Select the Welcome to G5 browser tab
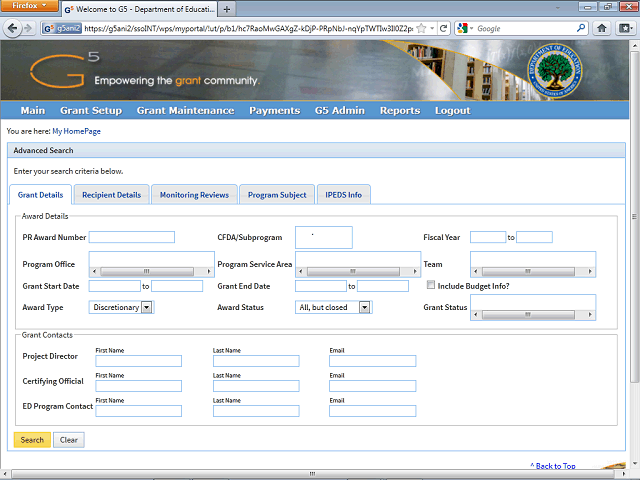This screenshot has width=640, height=480. 140,9
